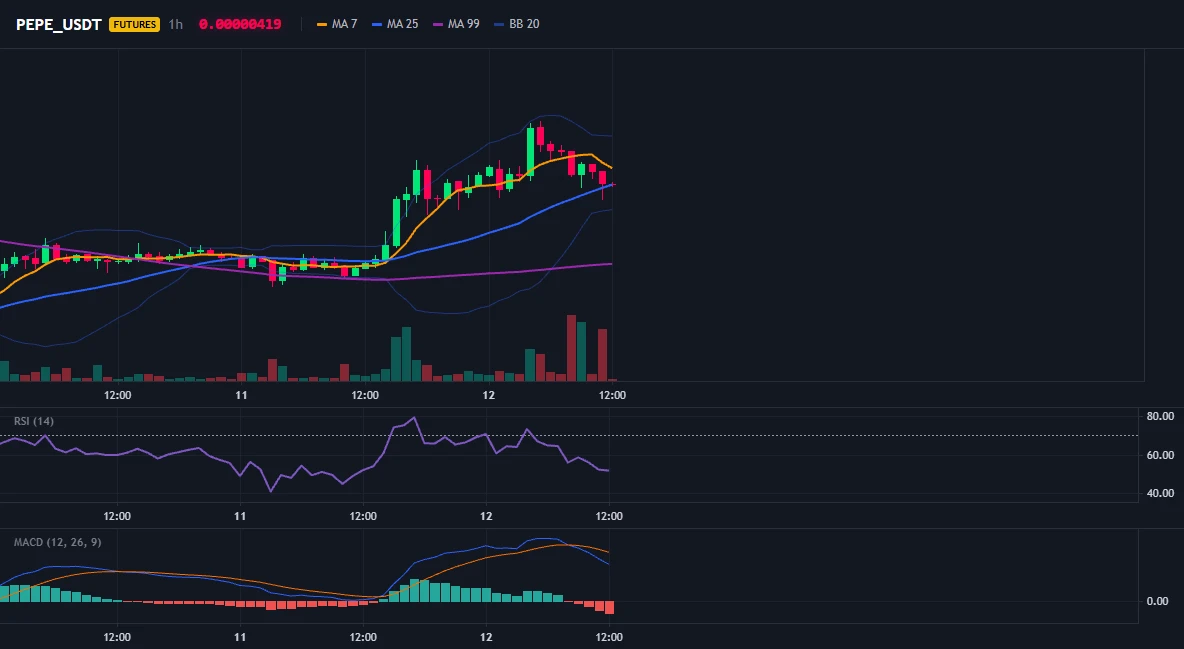Select the BB 20 legend label
This screenshot has height=649, width=1184.
click(x=524, y=24)
